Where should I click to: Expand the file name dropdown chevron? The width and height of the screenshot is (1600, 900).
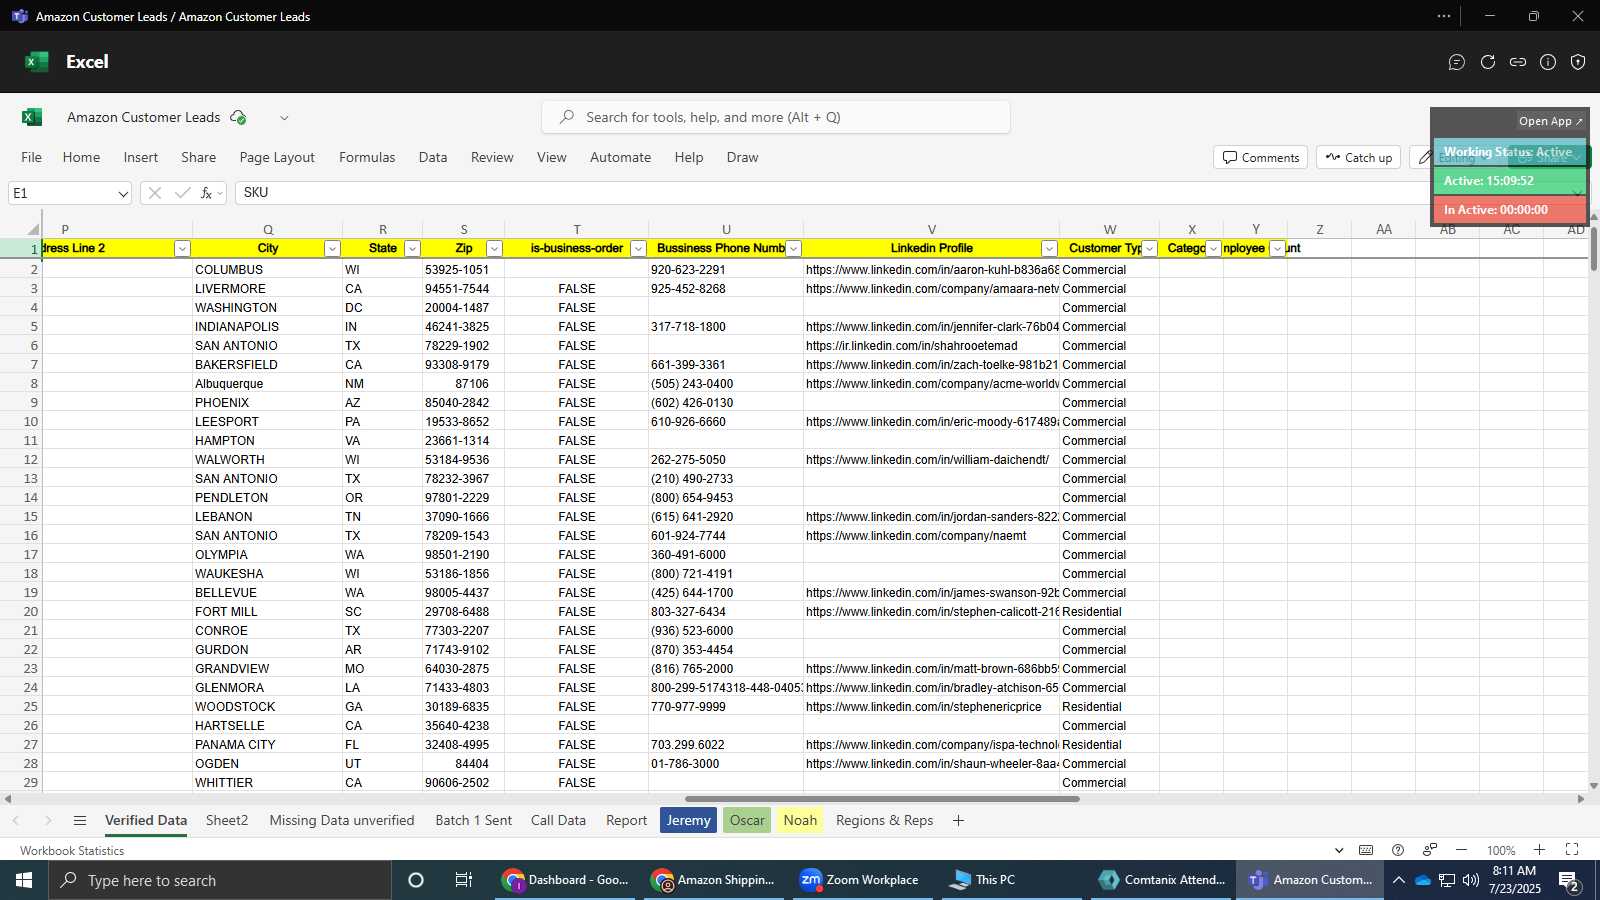click(x=284, y=117)
